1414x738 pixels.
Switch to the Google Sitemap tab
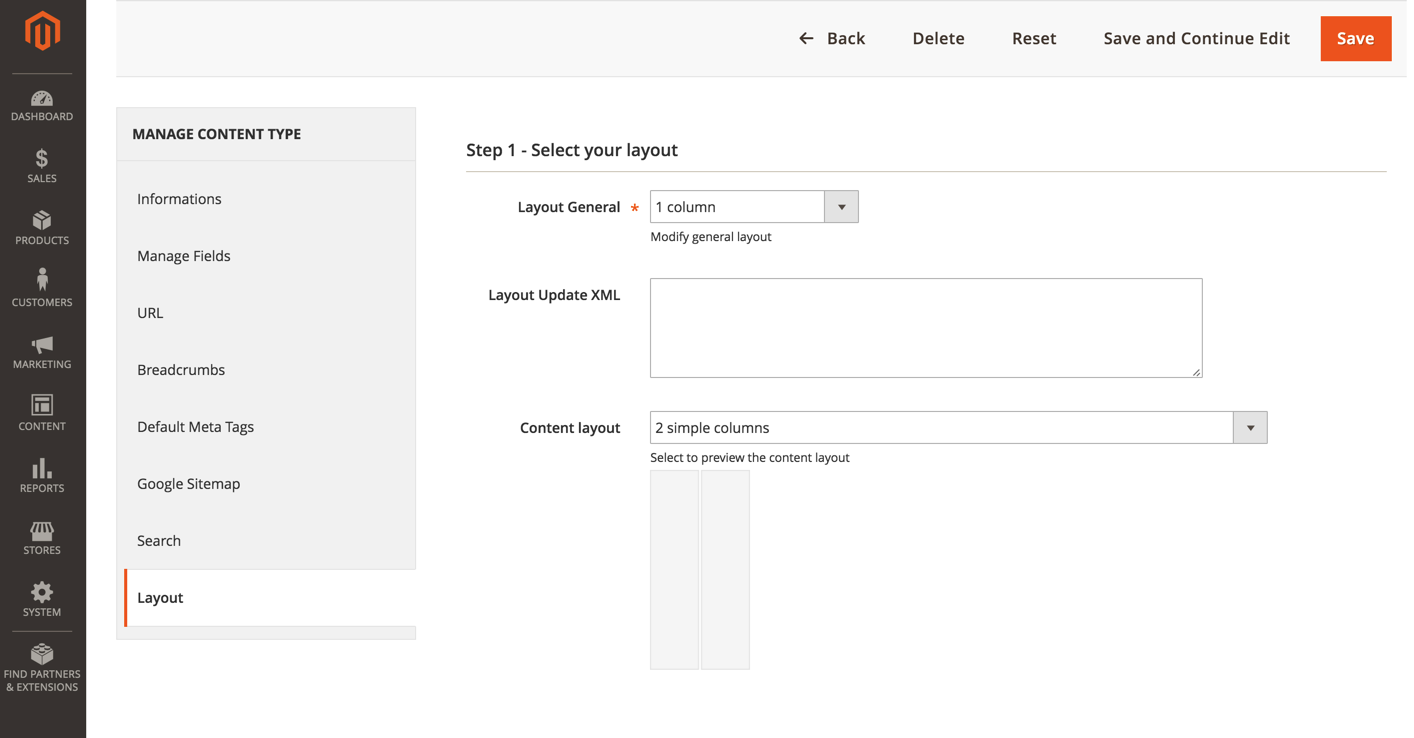point(266,484)
